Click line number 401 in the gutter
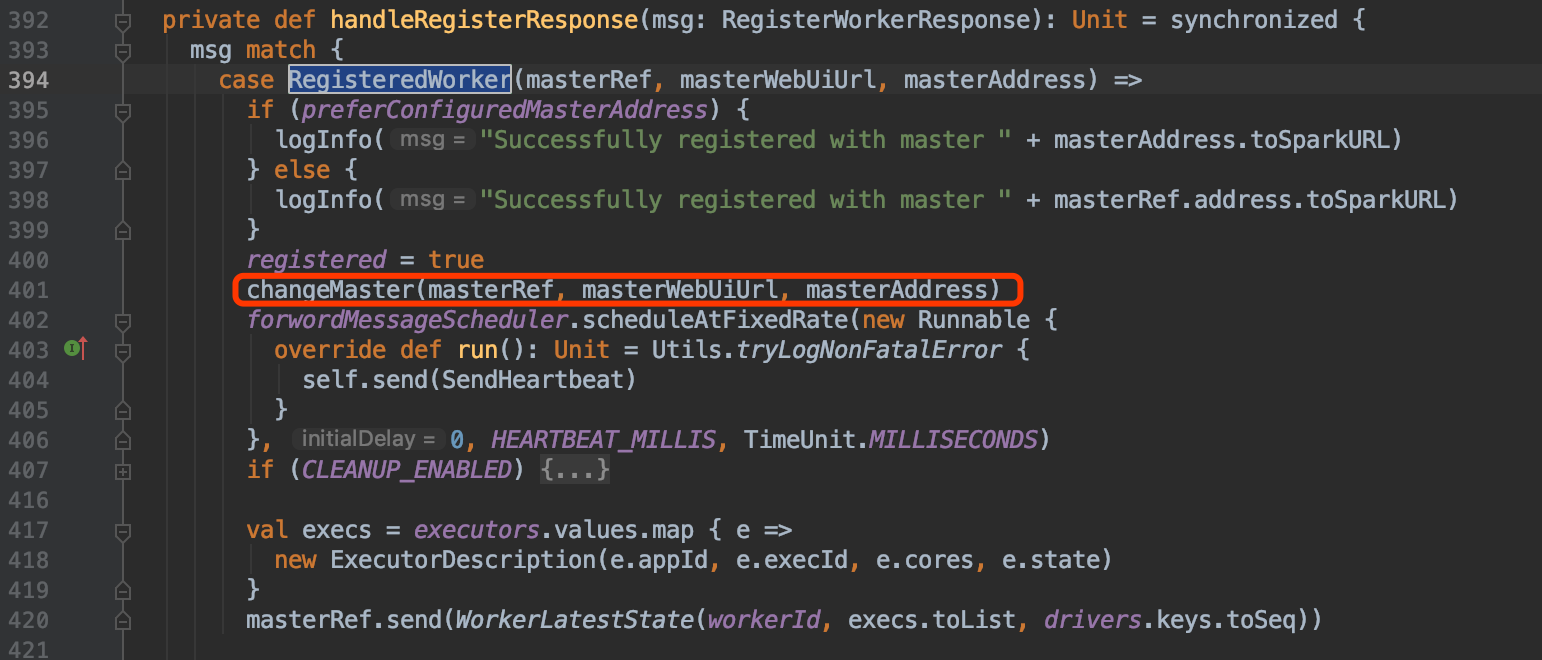This screenshot has width=1542, height=660. (28, 290)
